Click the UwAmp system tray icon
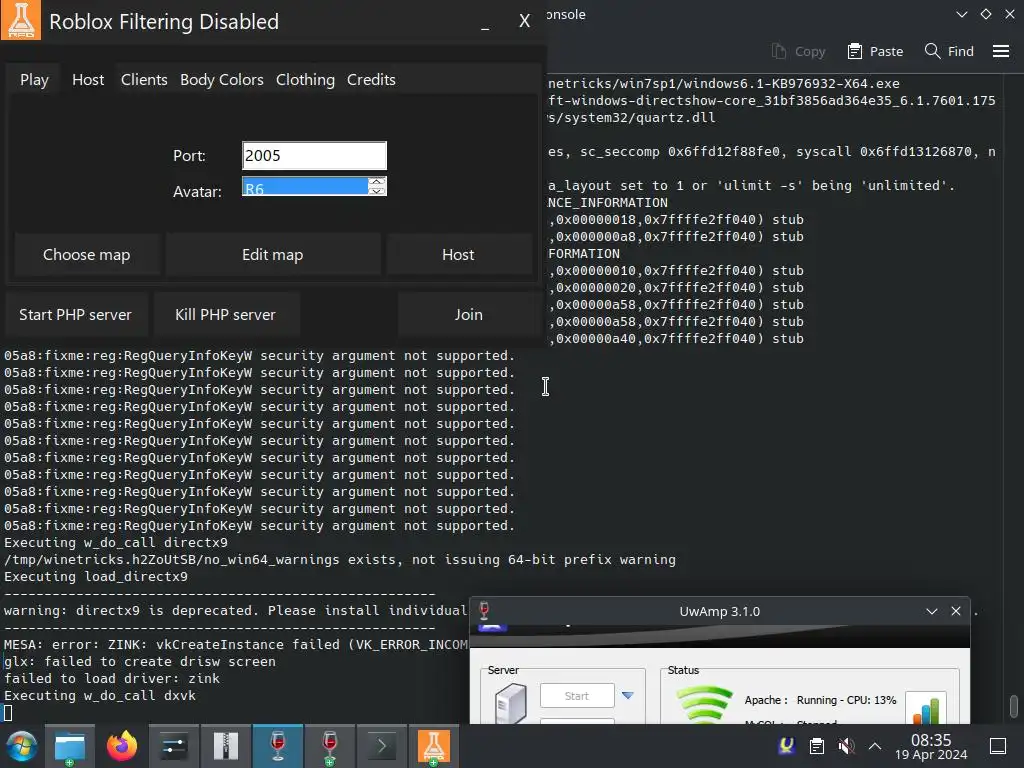Screen dimensions: 1024x768 pyautogui.click(x=787, y=746)
